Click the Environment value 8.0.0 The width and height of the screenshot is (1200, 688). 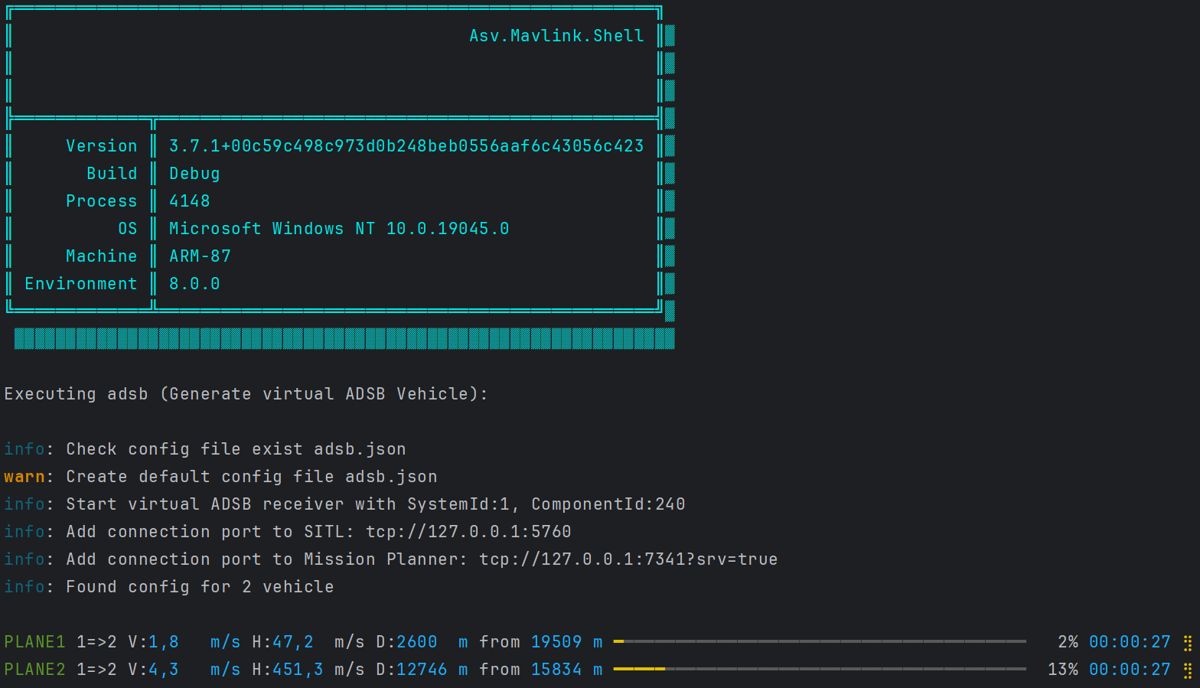[194, 284]
